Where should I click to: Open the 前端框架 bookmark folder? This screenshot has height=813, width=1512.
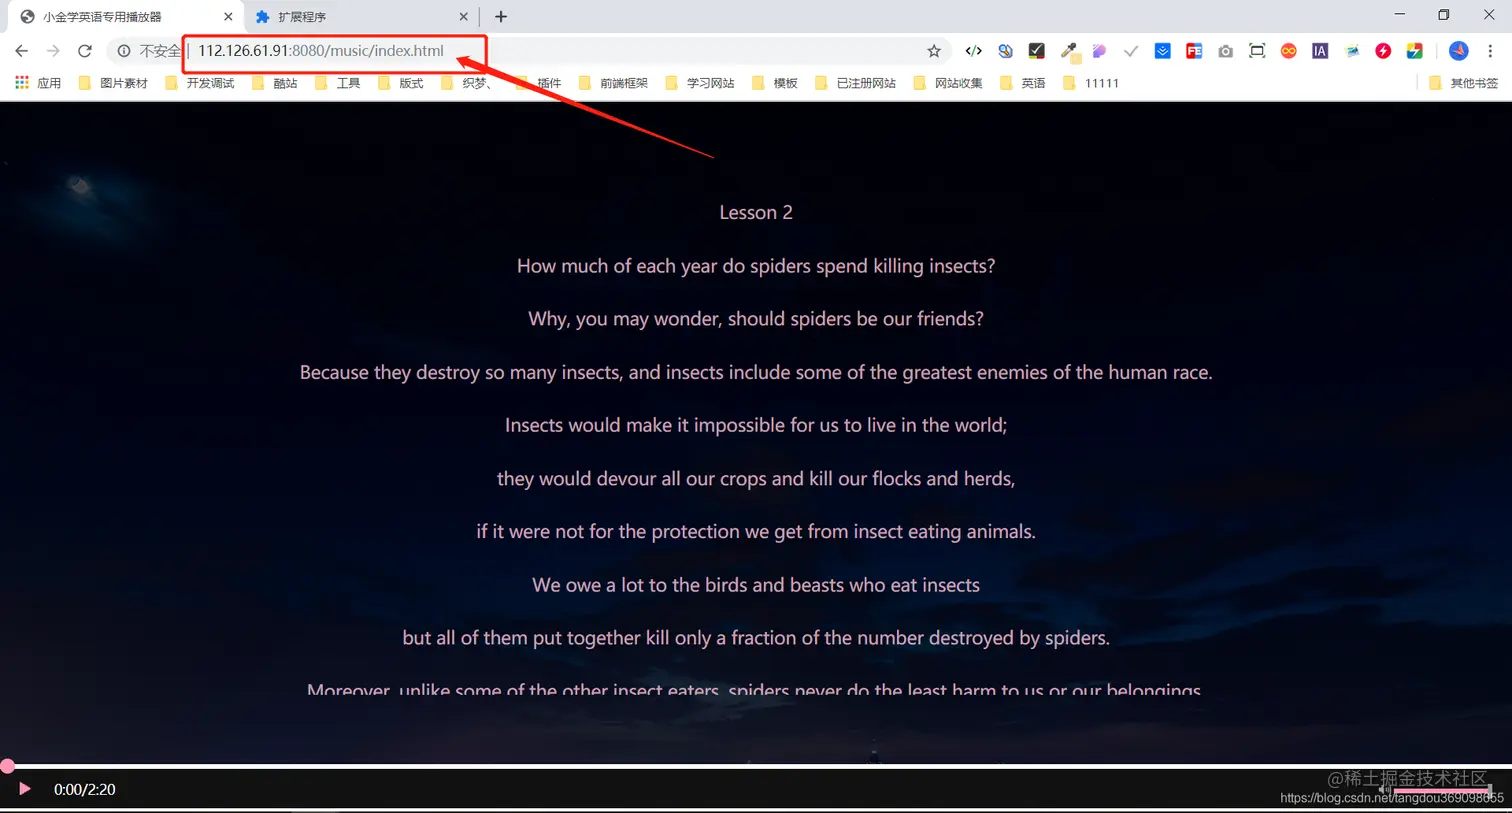pos(612,83)
